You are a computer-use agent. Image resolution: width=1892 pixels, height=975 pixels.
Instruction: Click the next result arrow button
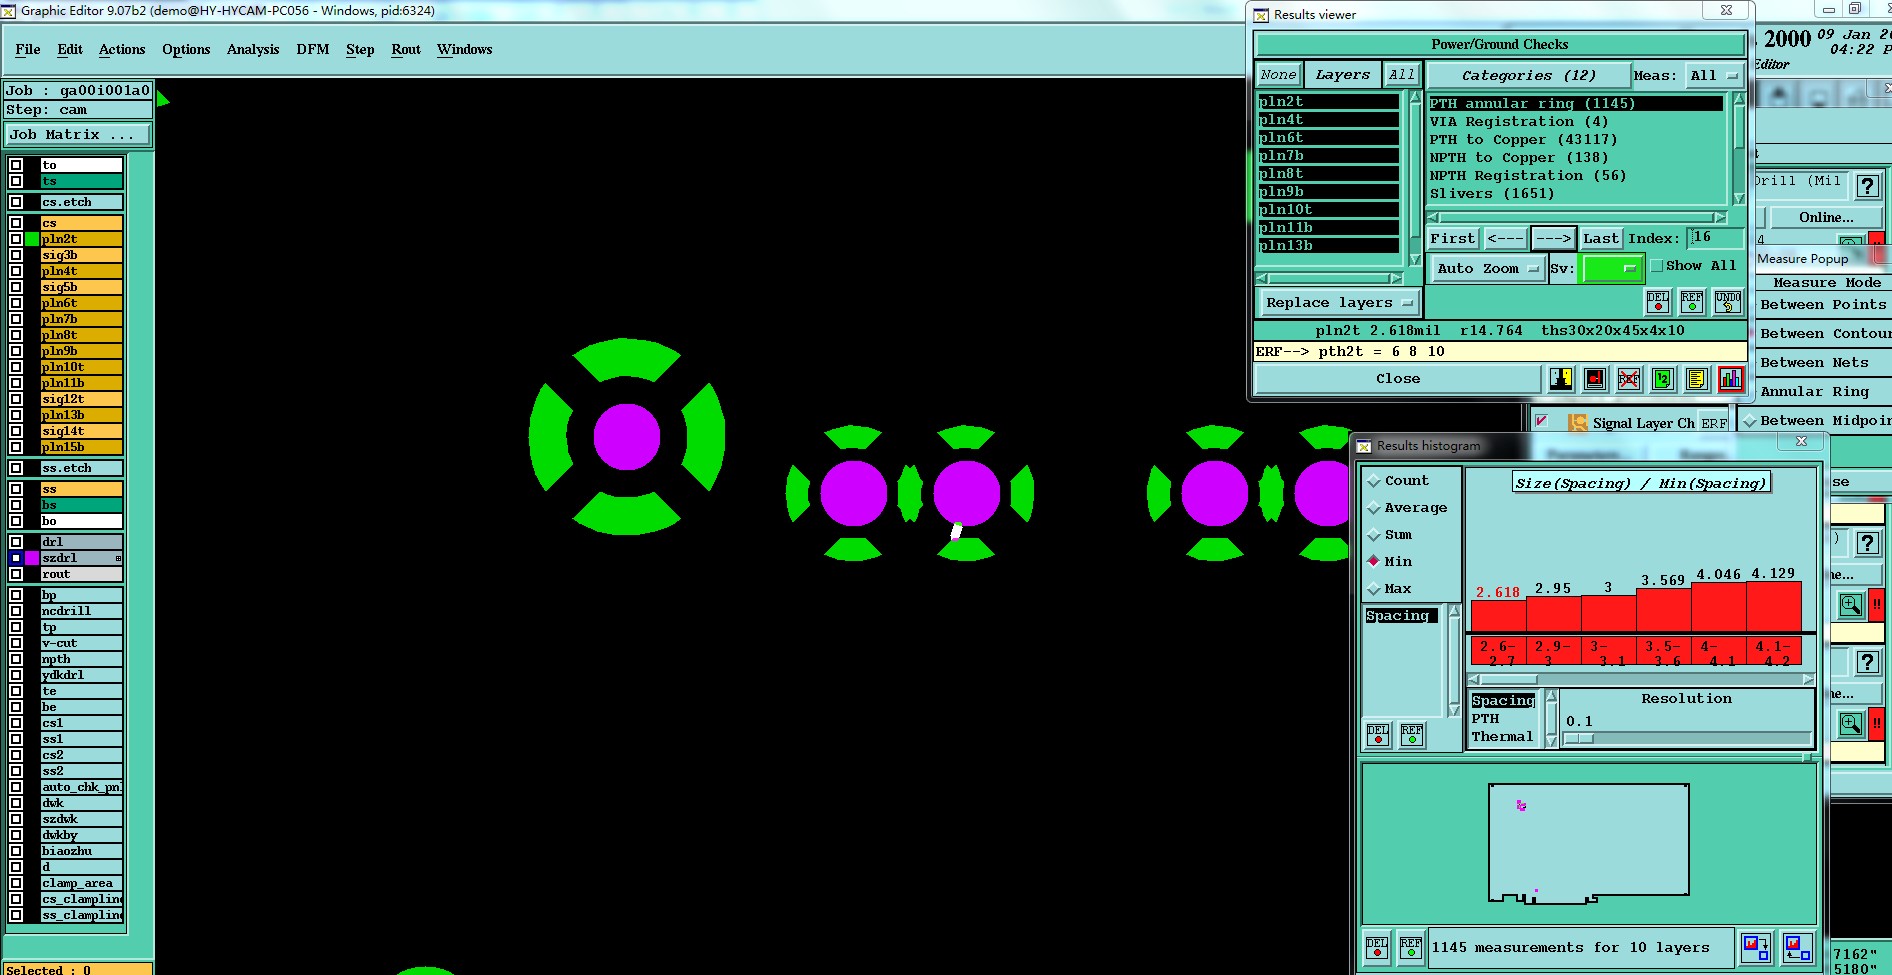click(1553, 238)
